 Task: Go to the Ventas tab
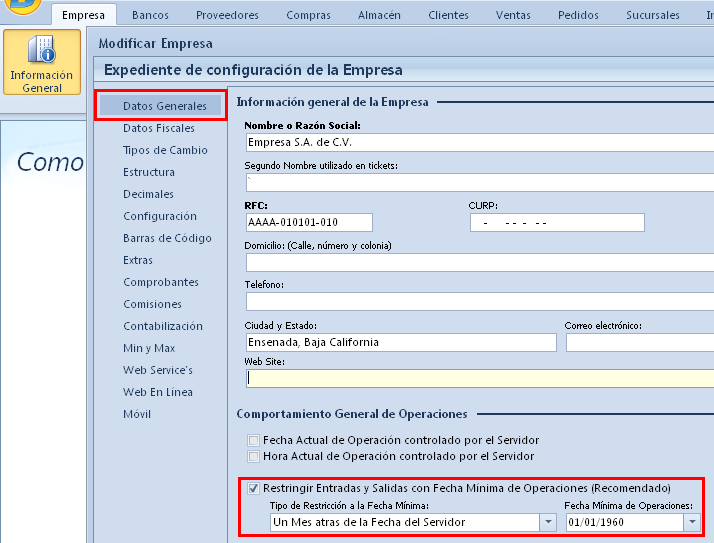point(513,15)
